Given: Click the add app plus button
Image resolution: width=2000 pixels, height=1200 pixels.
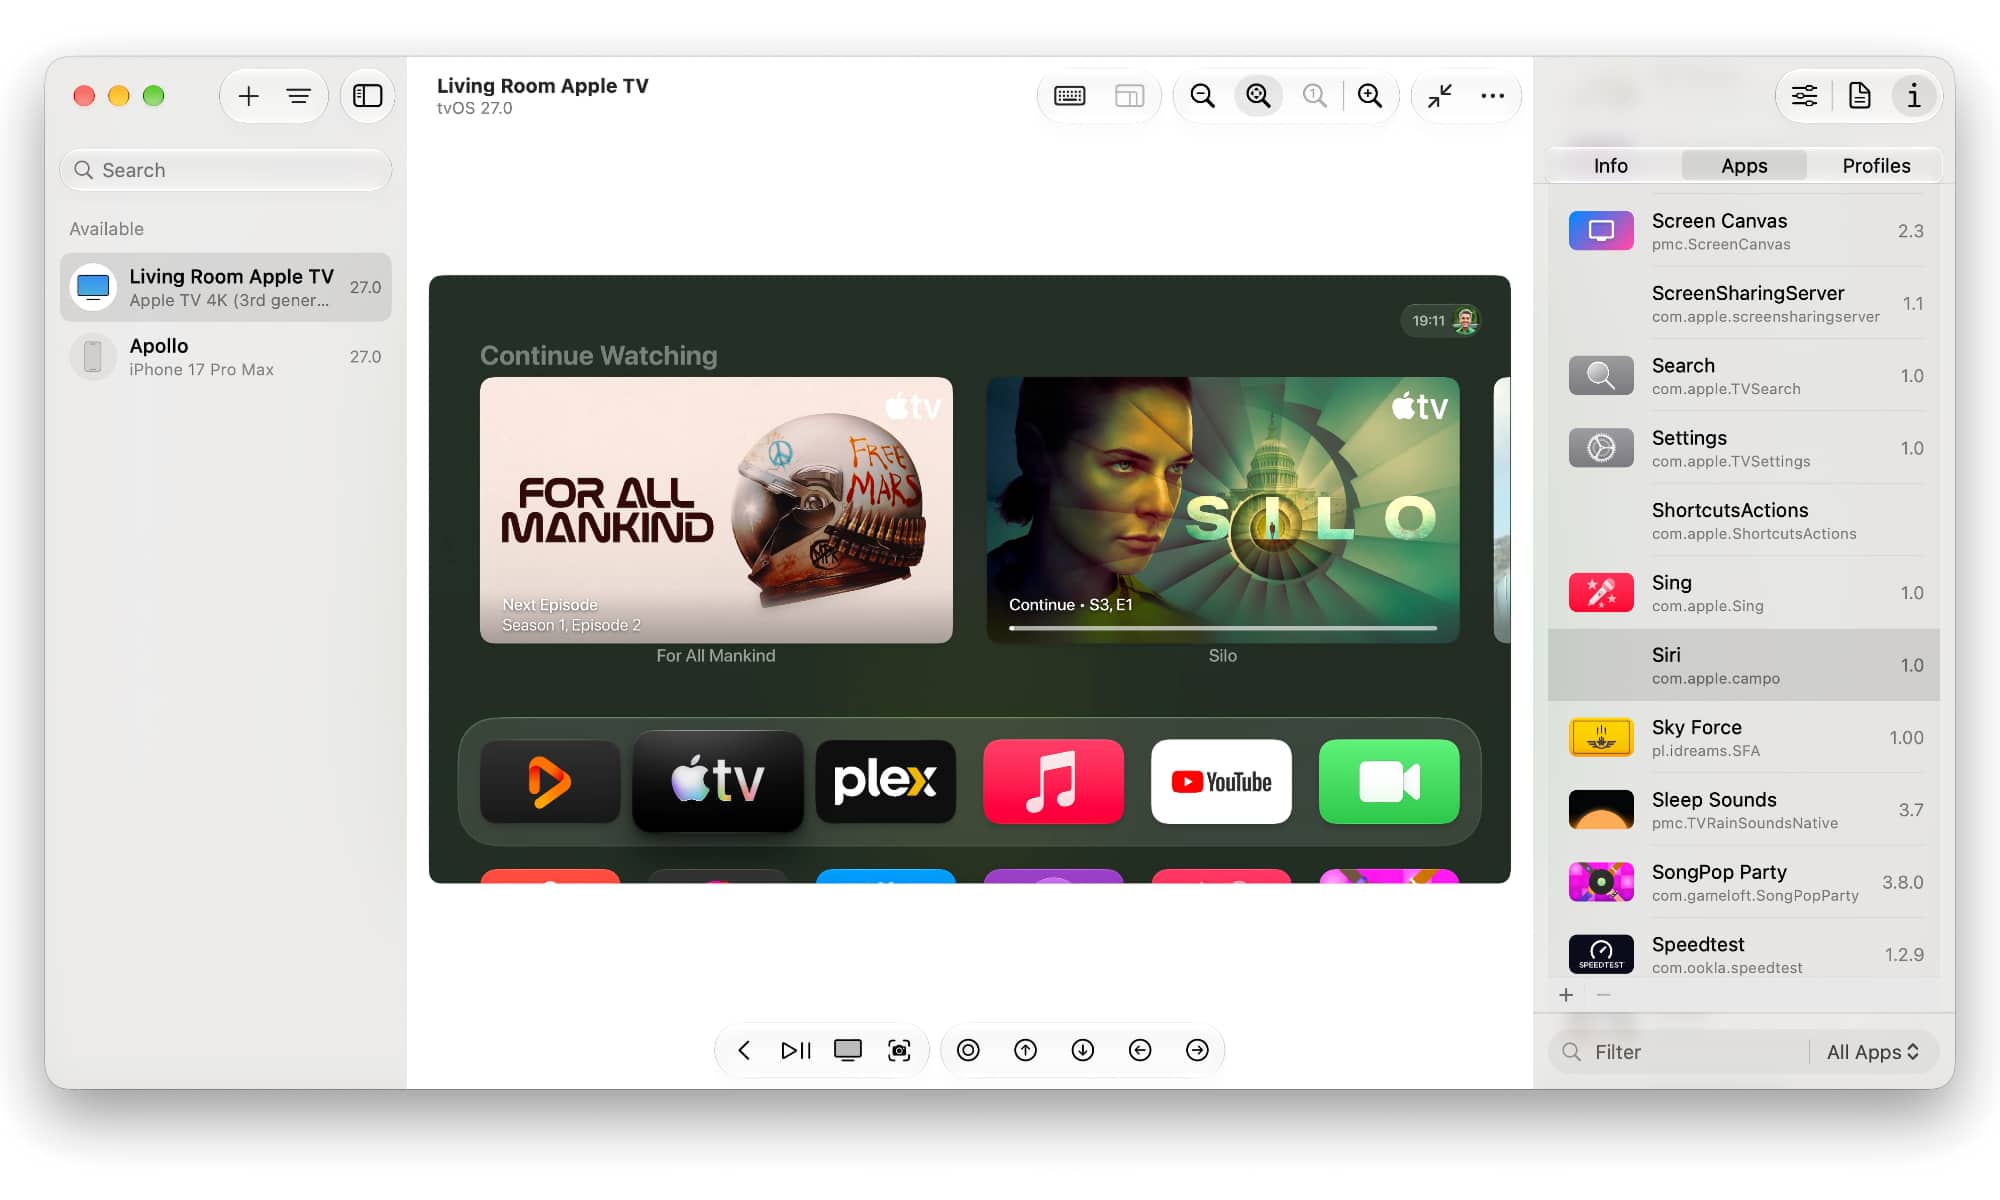Looking at the screenshot, I should point(1566,995).
